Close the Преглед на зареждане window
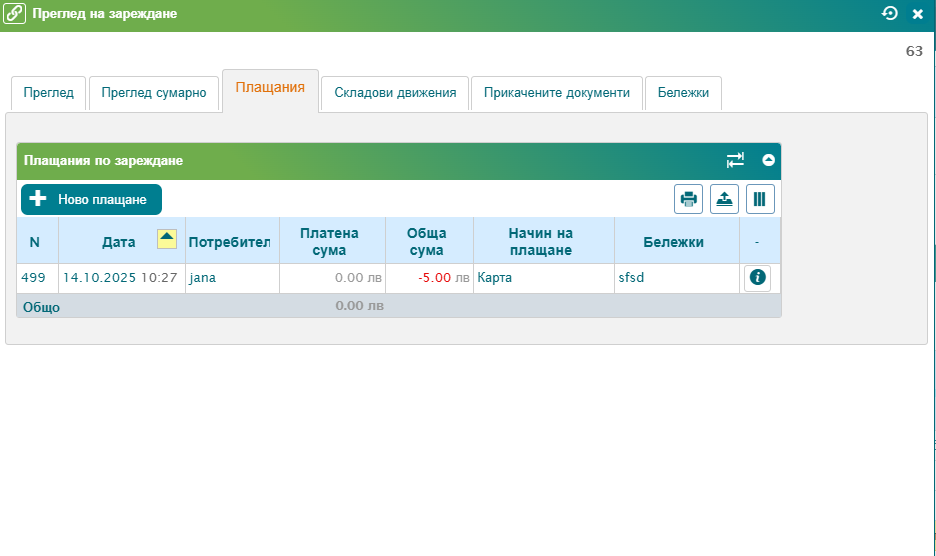This screenshot has width=936, height=556. [x=917, y=14]
